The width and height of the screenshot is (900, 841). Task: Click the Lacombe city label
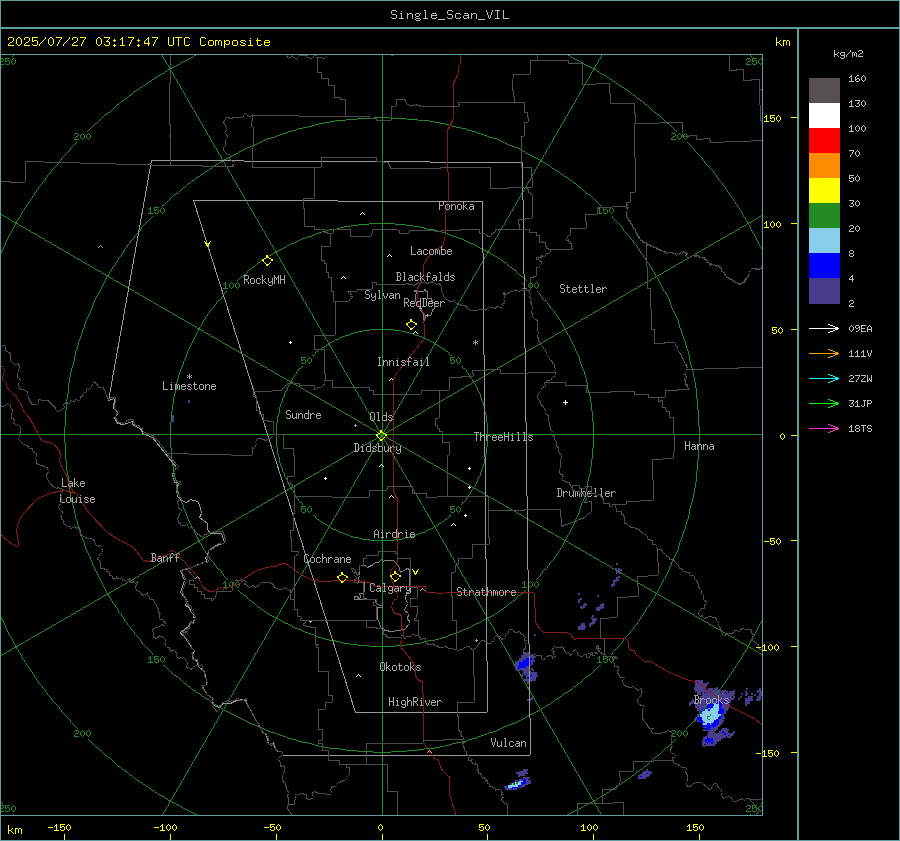coord(431,251)
